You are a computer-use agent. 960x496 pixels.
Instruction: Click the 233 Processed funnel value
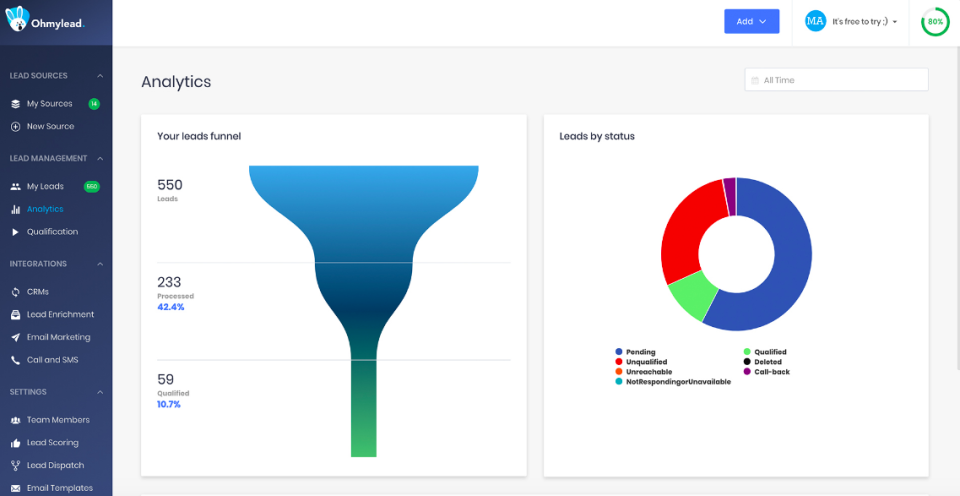click(170, 282)
